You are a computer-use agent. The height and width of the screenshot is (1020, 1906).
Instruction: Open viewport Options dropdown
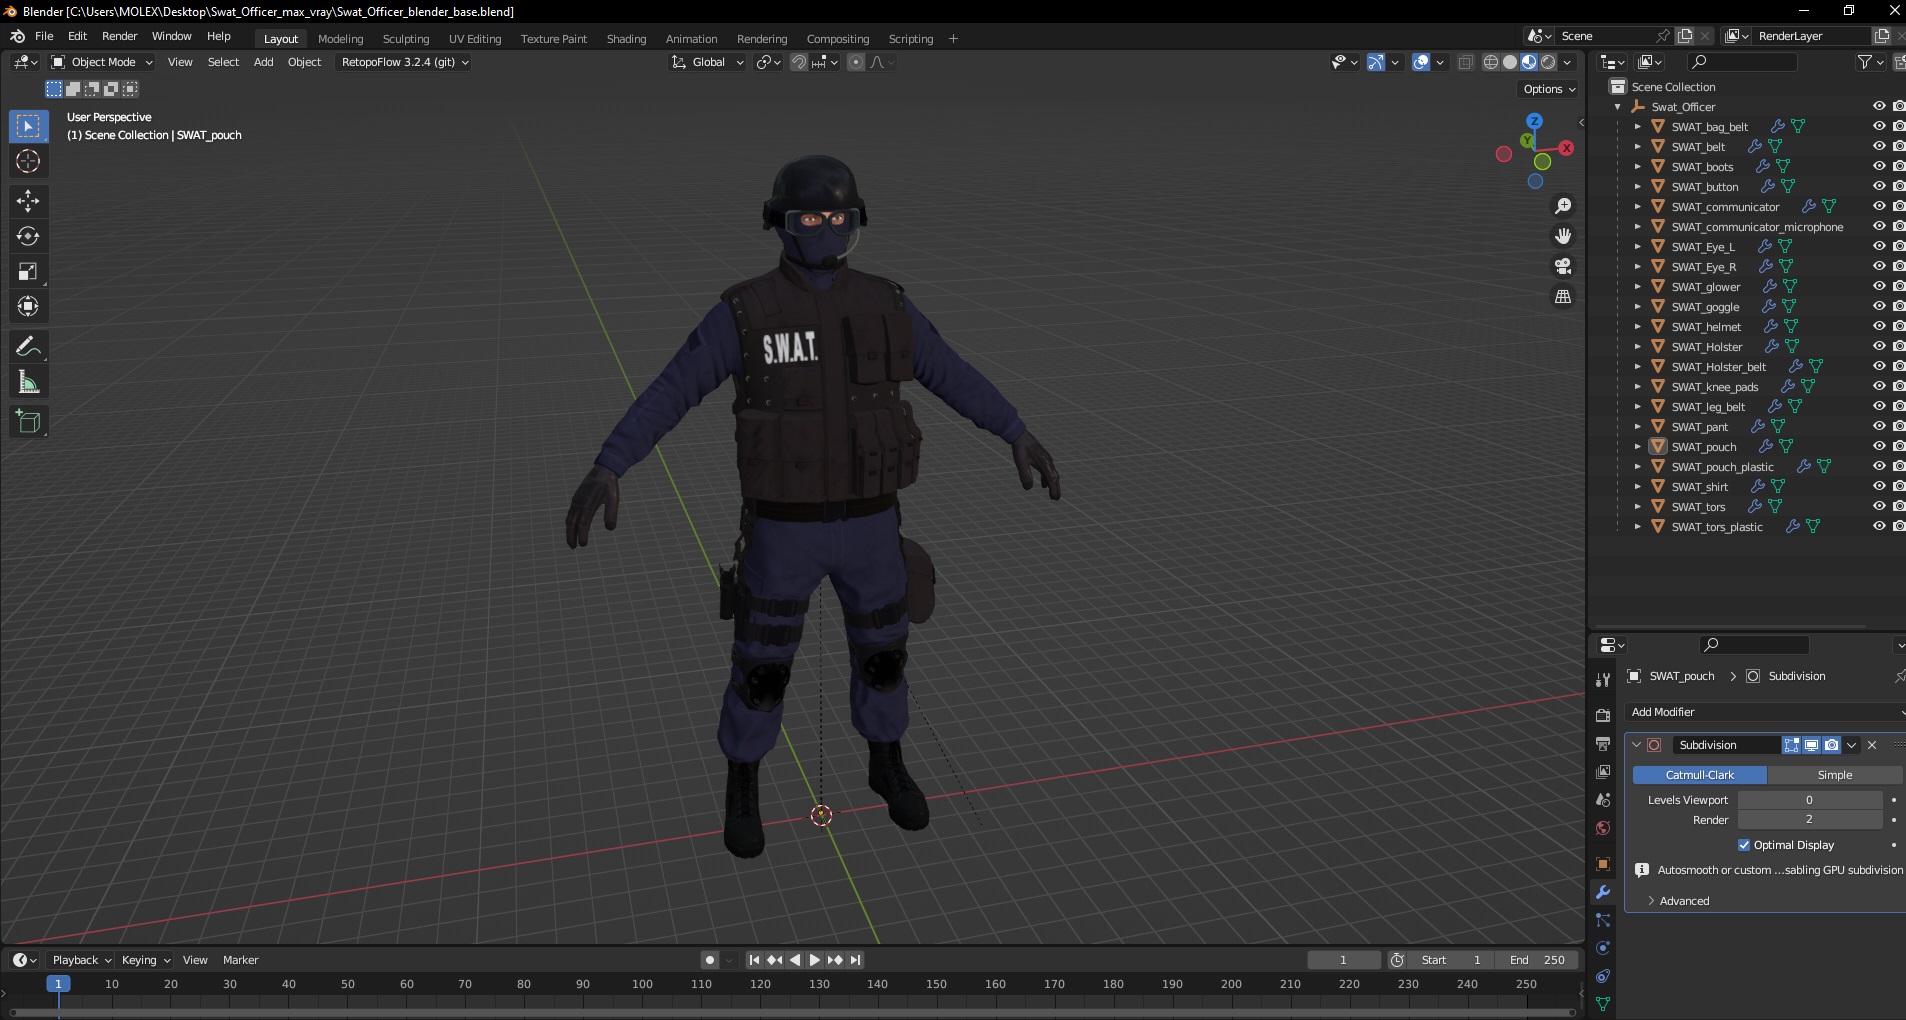pos(1549,89)
